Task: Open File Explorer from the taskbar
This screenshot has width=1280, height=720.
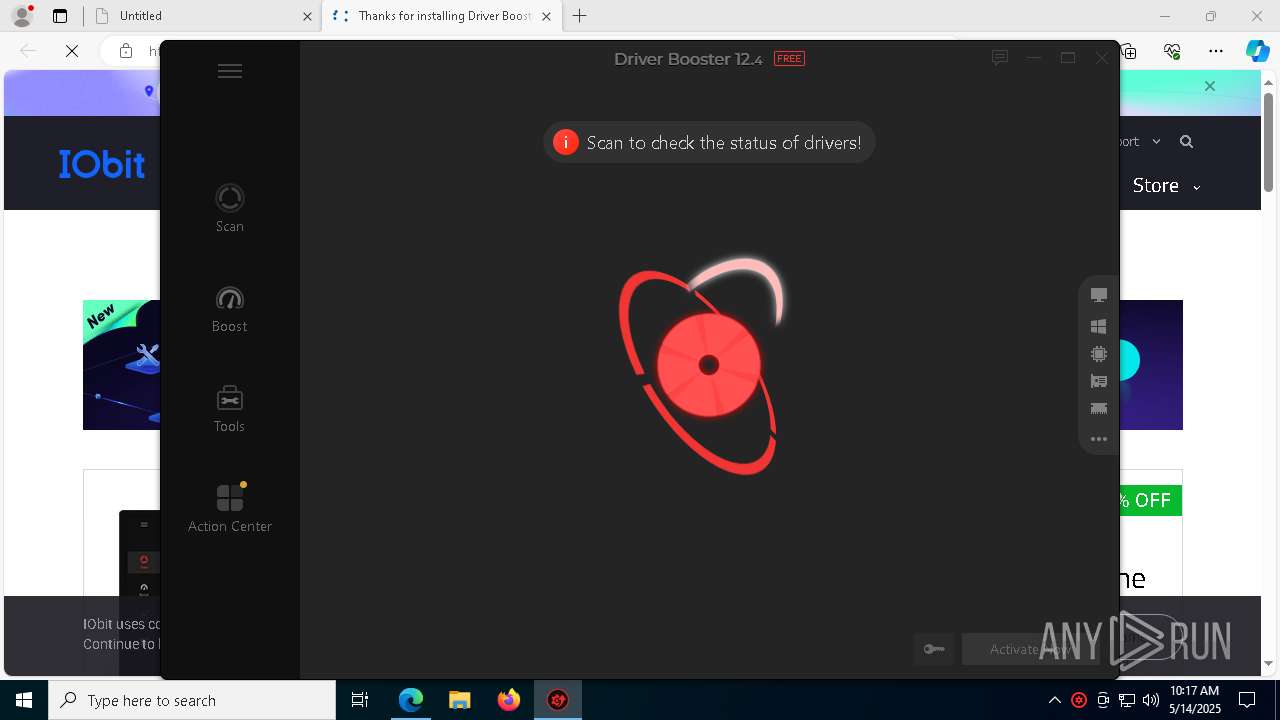Action: click(x=459, y=701)
